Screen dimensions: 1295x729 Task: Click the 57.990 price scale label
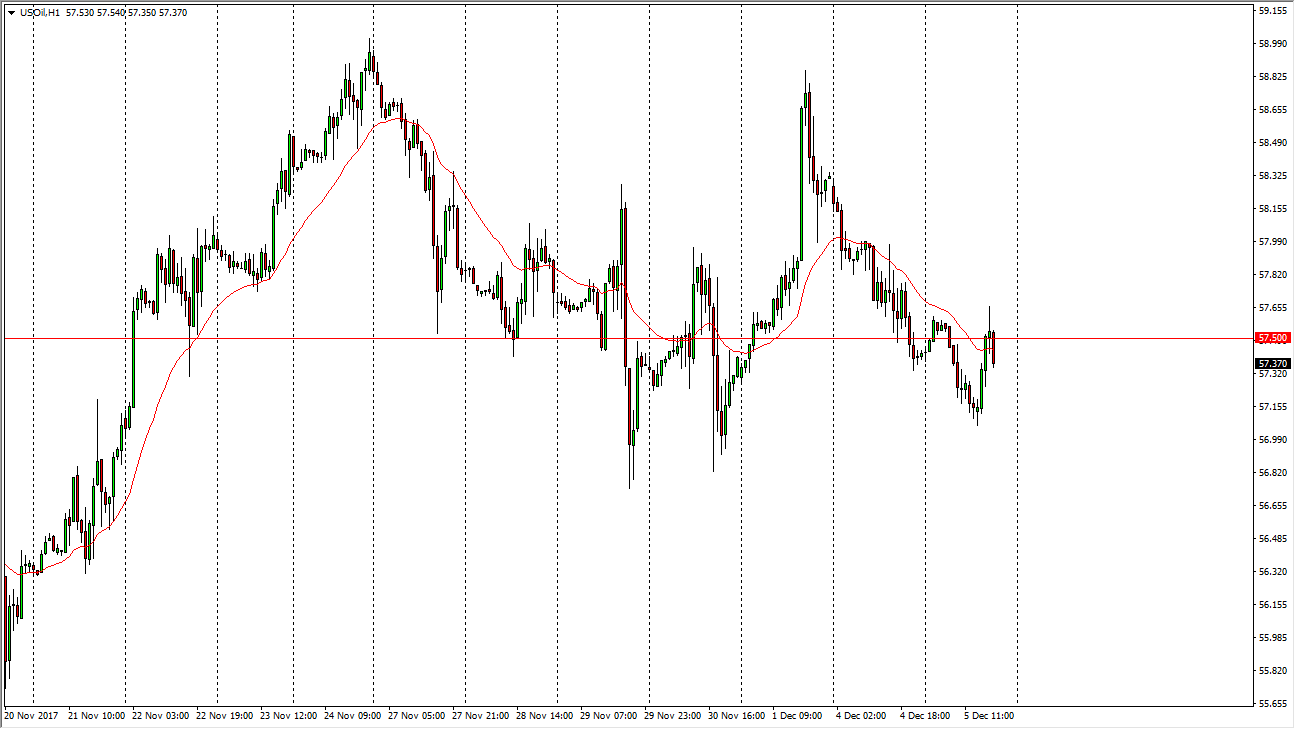pos(1272,242)
